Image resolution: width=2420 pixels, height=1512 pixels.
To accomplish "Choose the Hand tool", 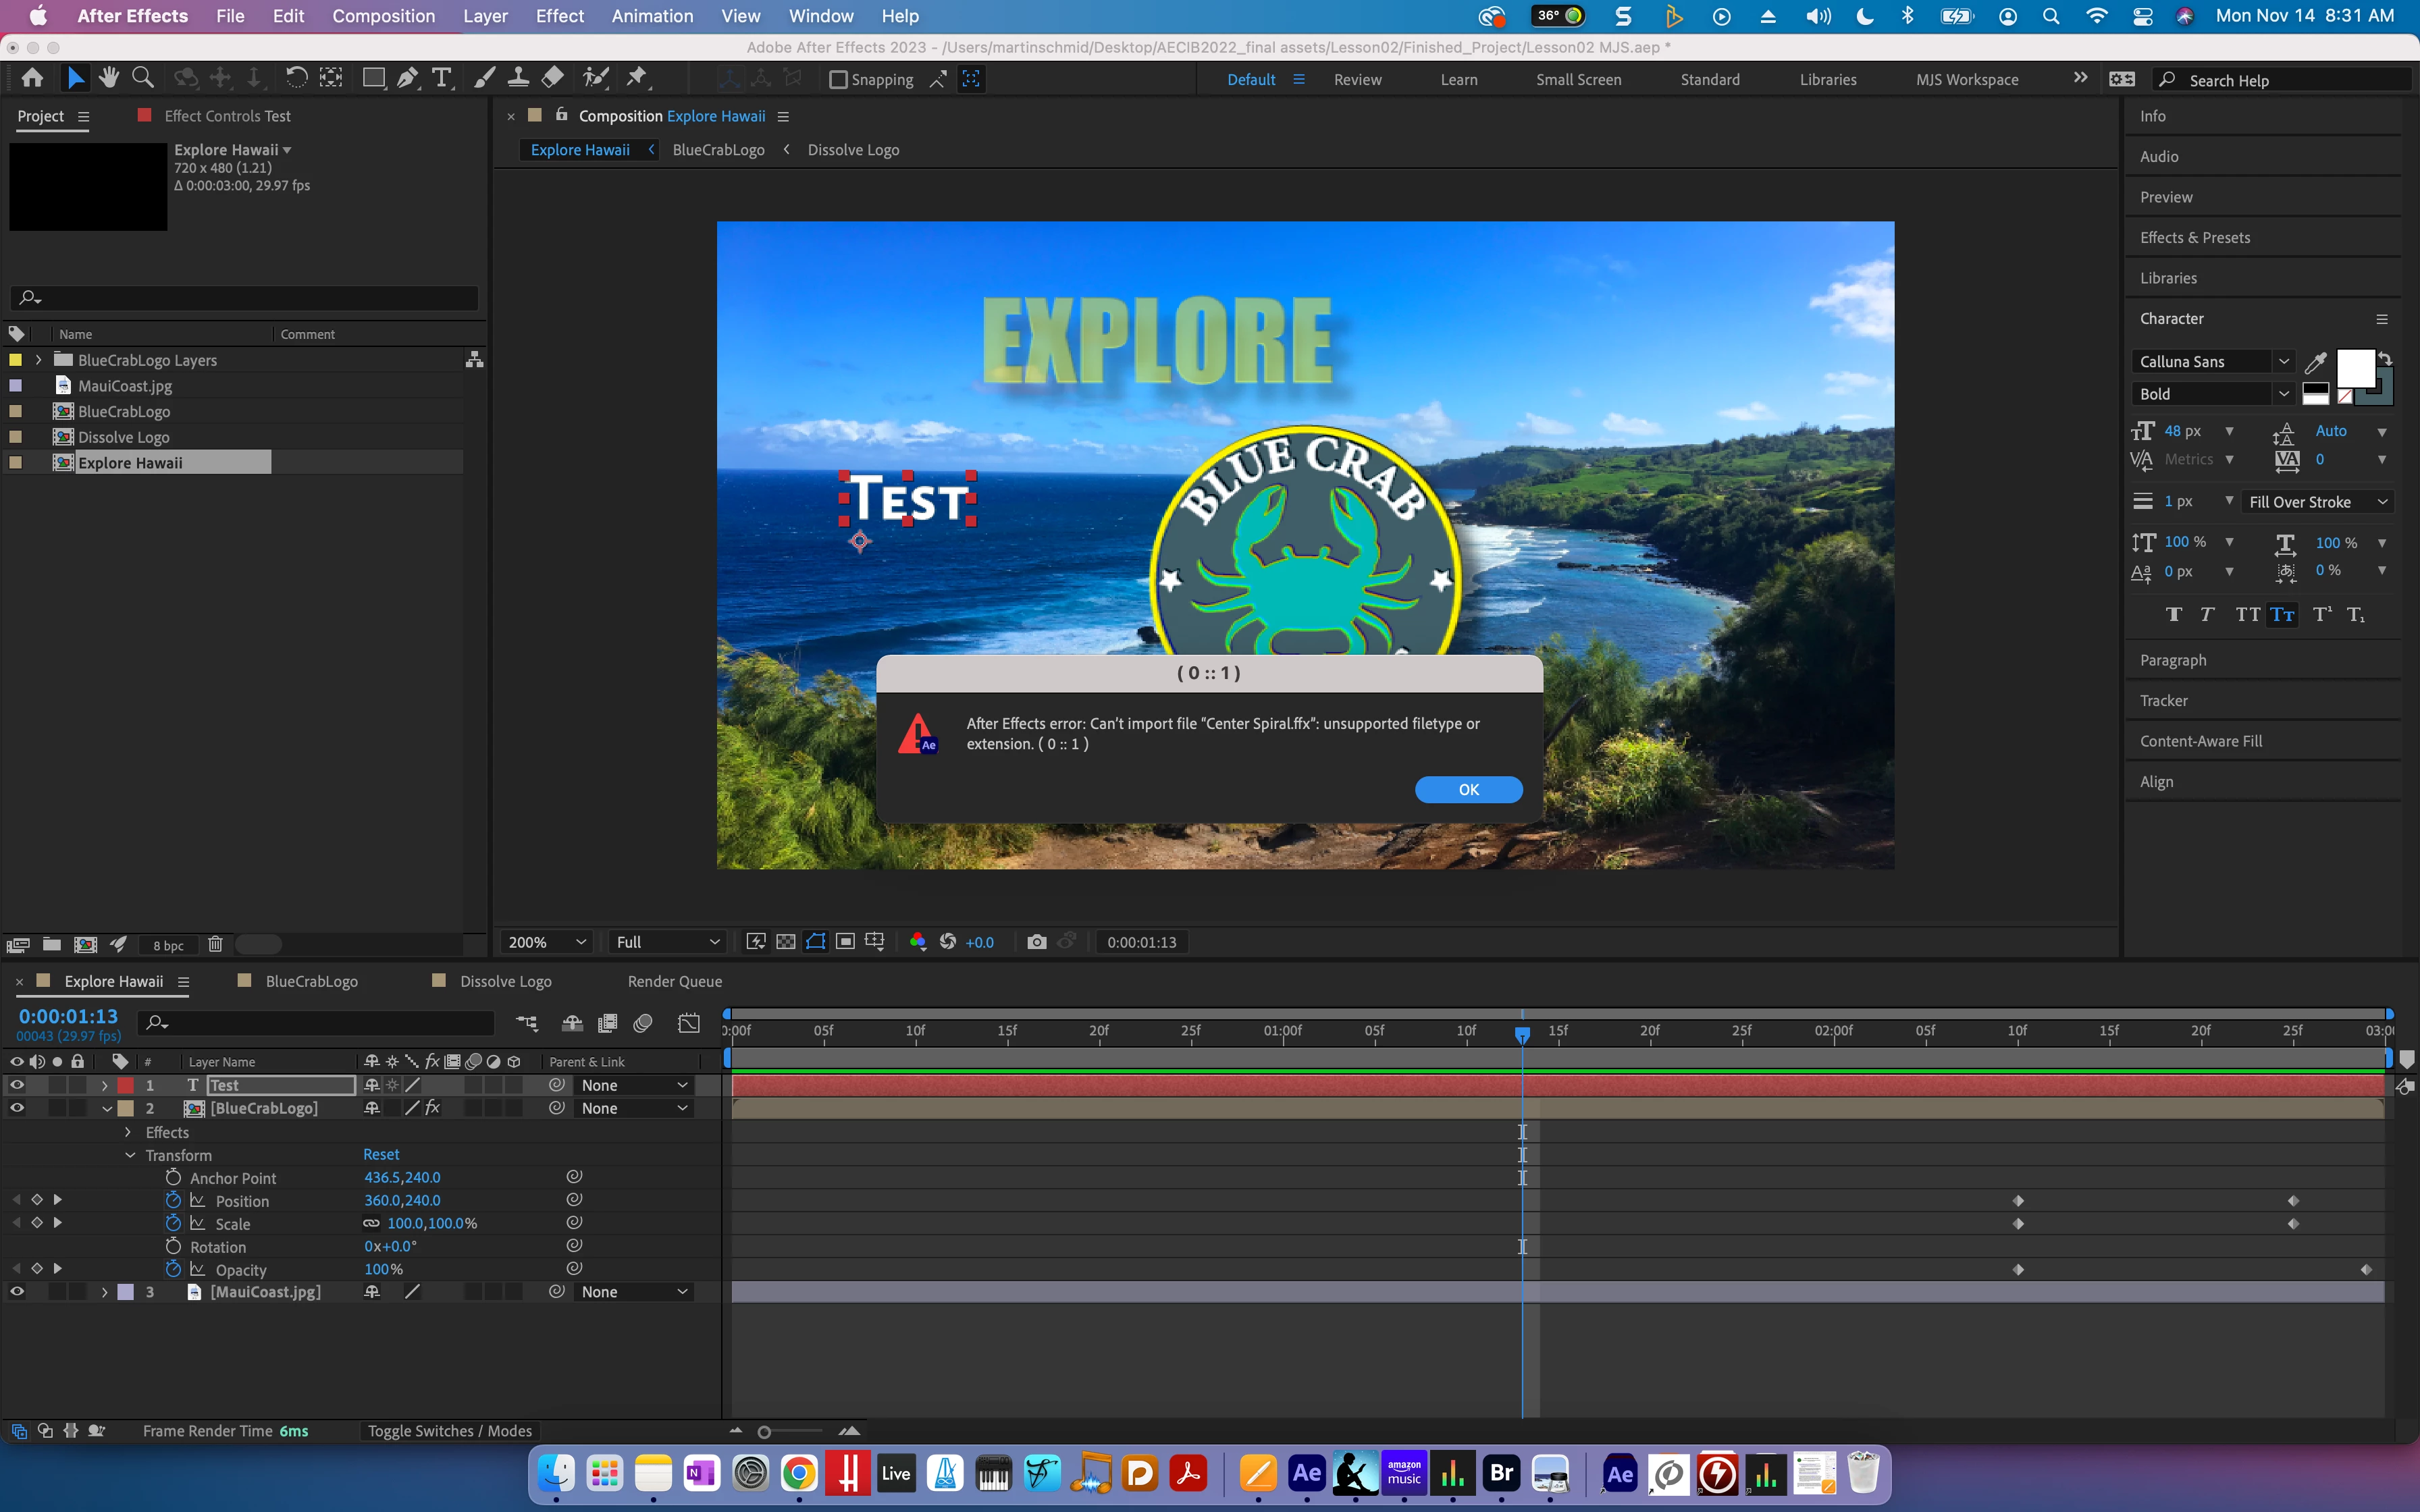I will point(109,78).
